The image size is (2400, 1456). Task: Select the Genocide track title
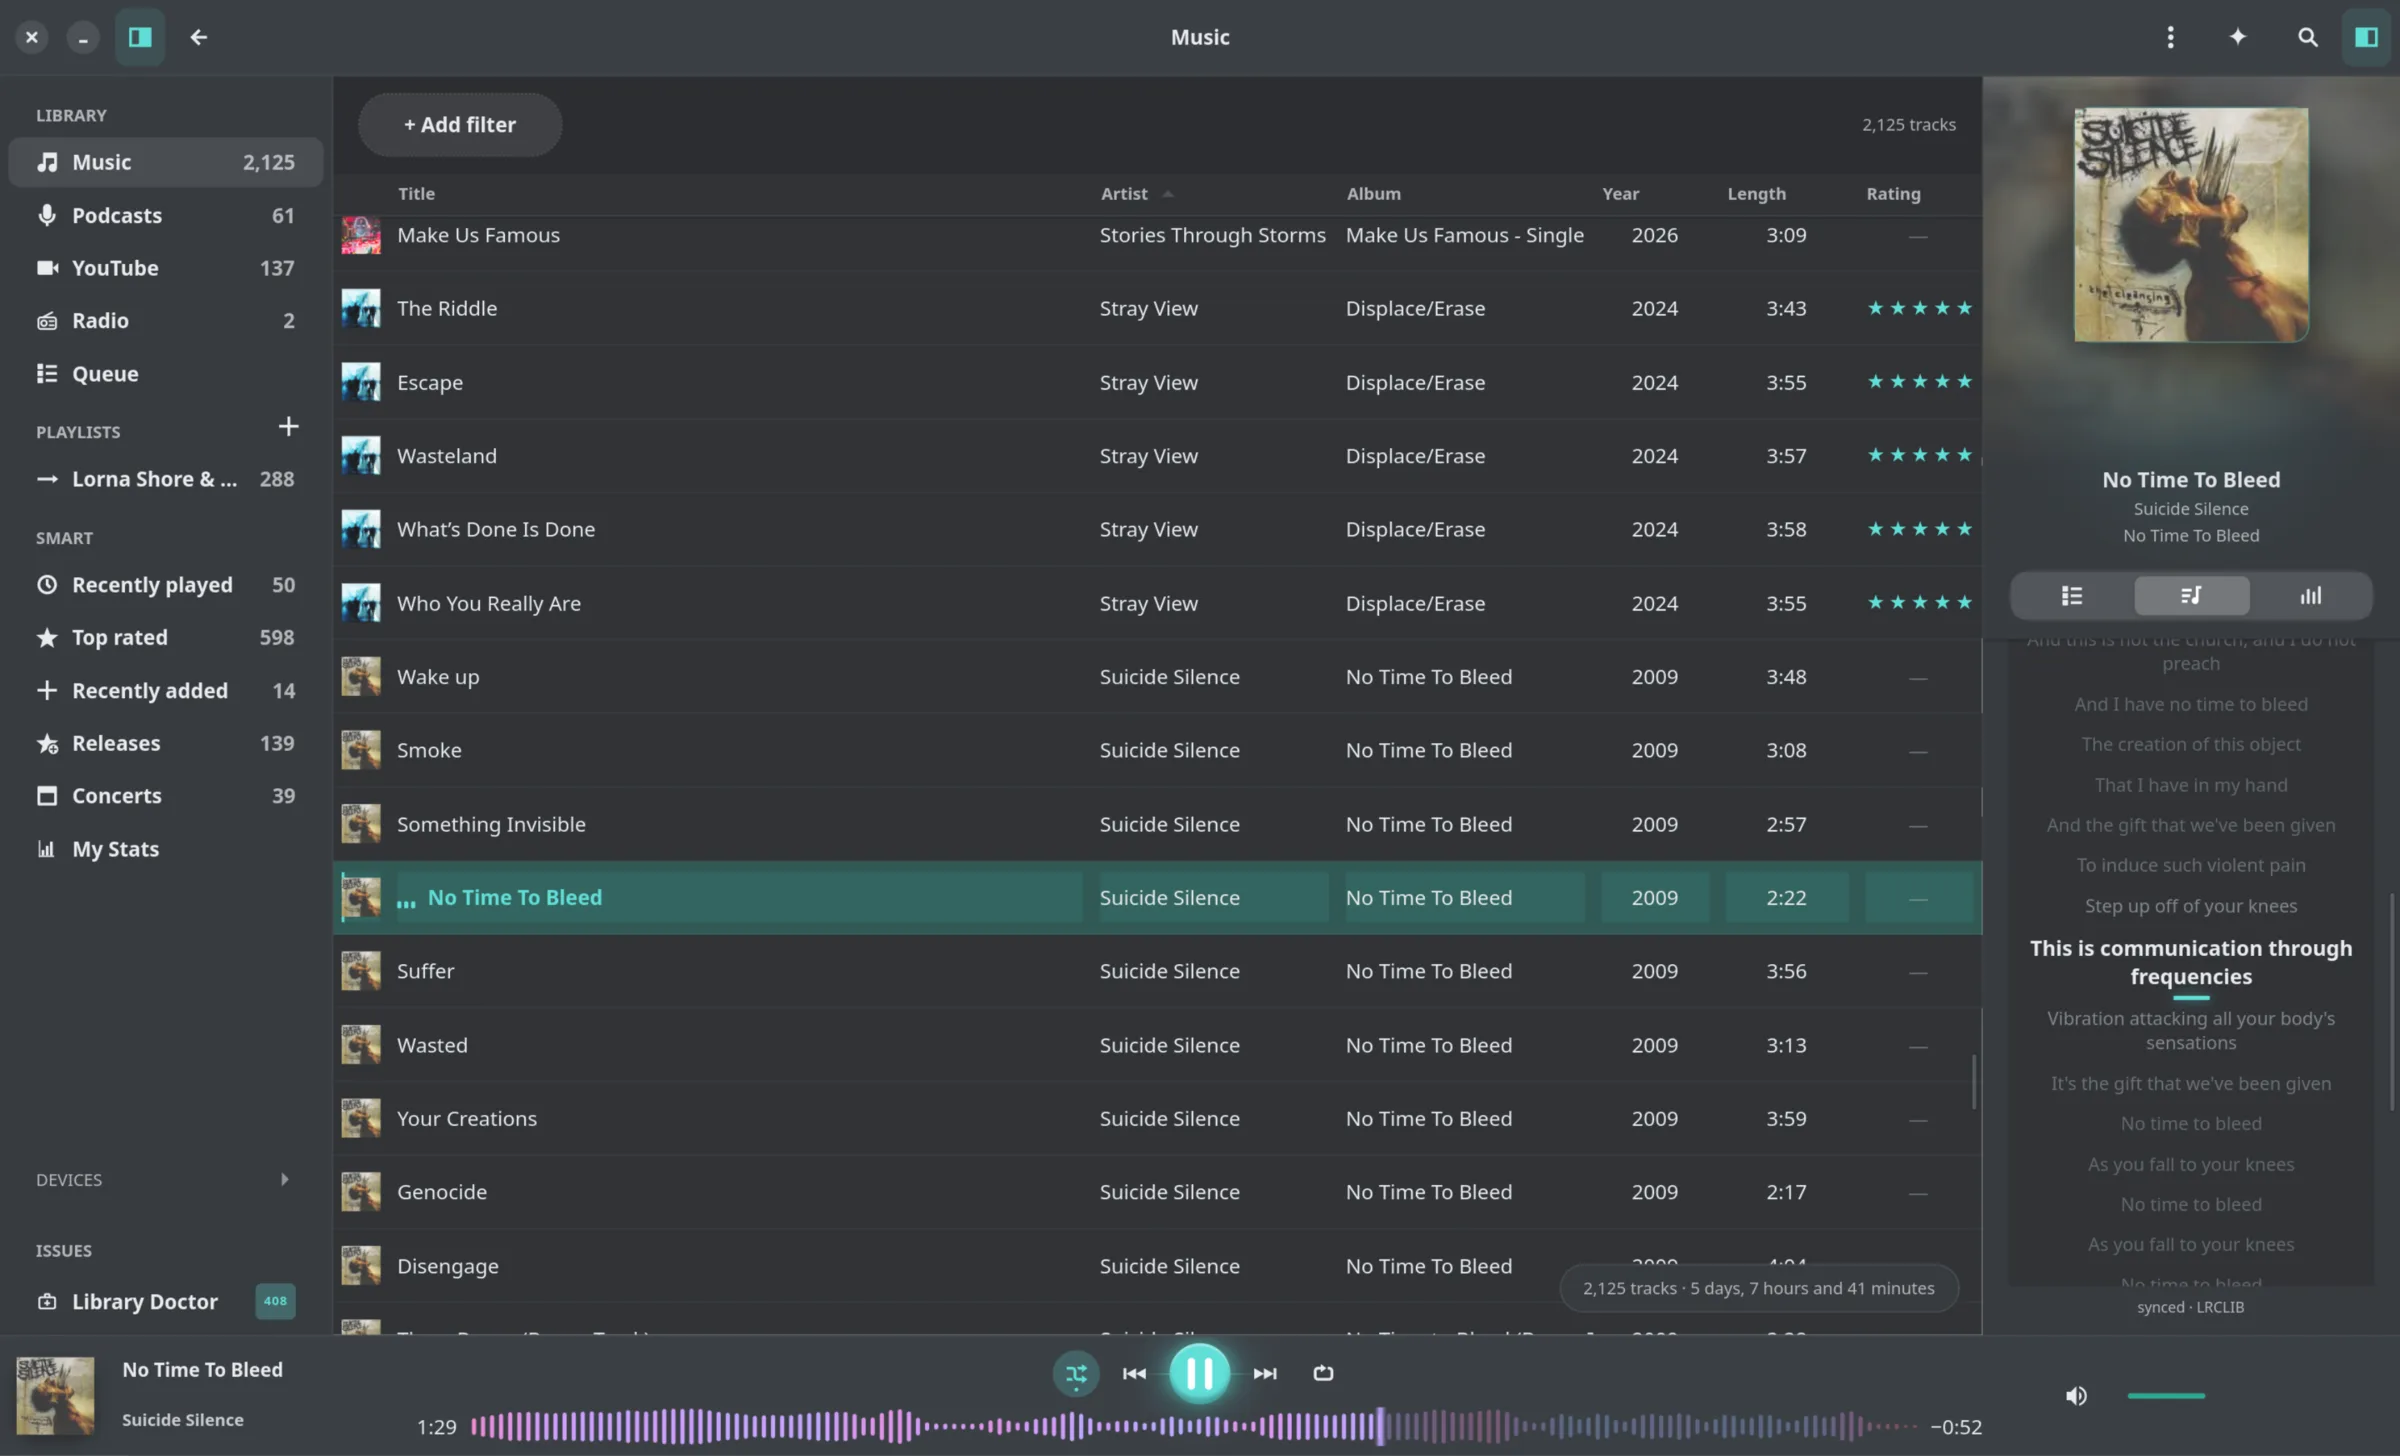[441, 1193]
